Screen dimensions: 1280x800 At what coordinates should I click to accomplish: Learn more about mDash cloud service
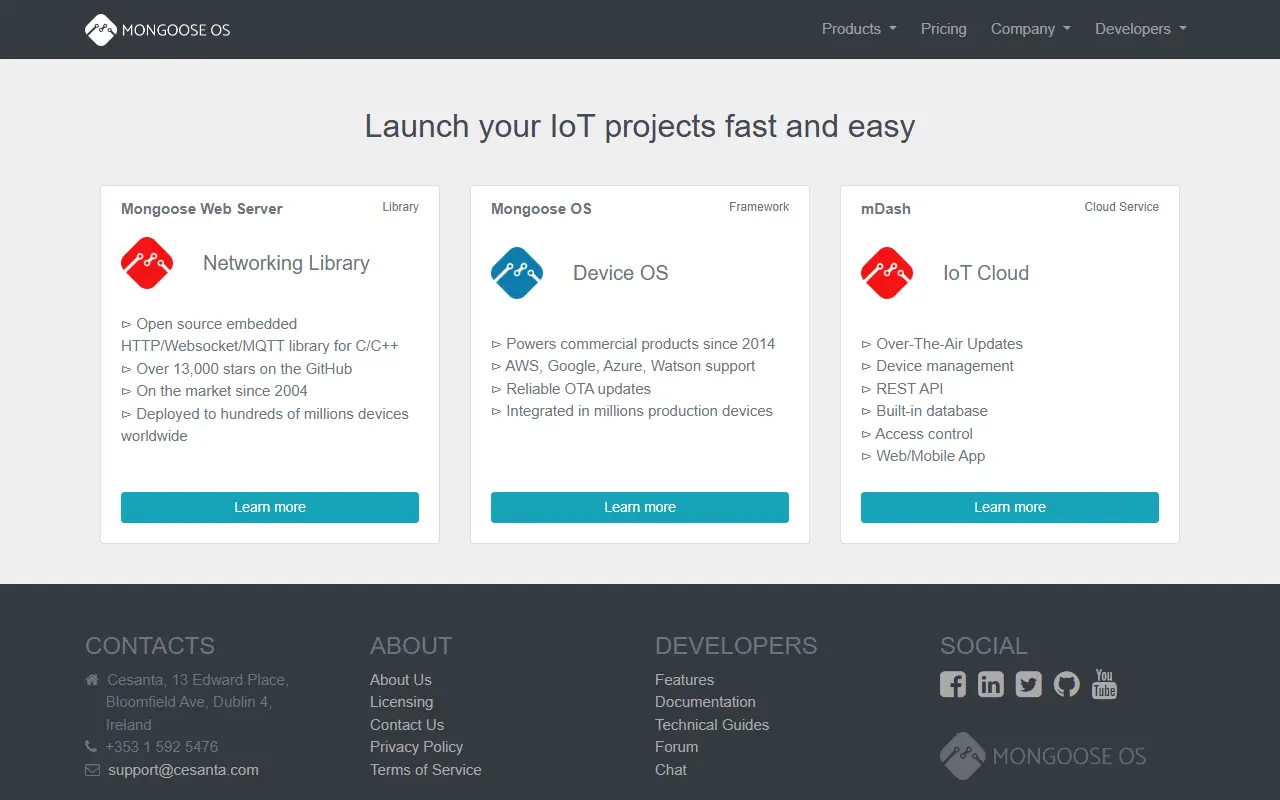pyautogui.click(x=1010, y=507)
